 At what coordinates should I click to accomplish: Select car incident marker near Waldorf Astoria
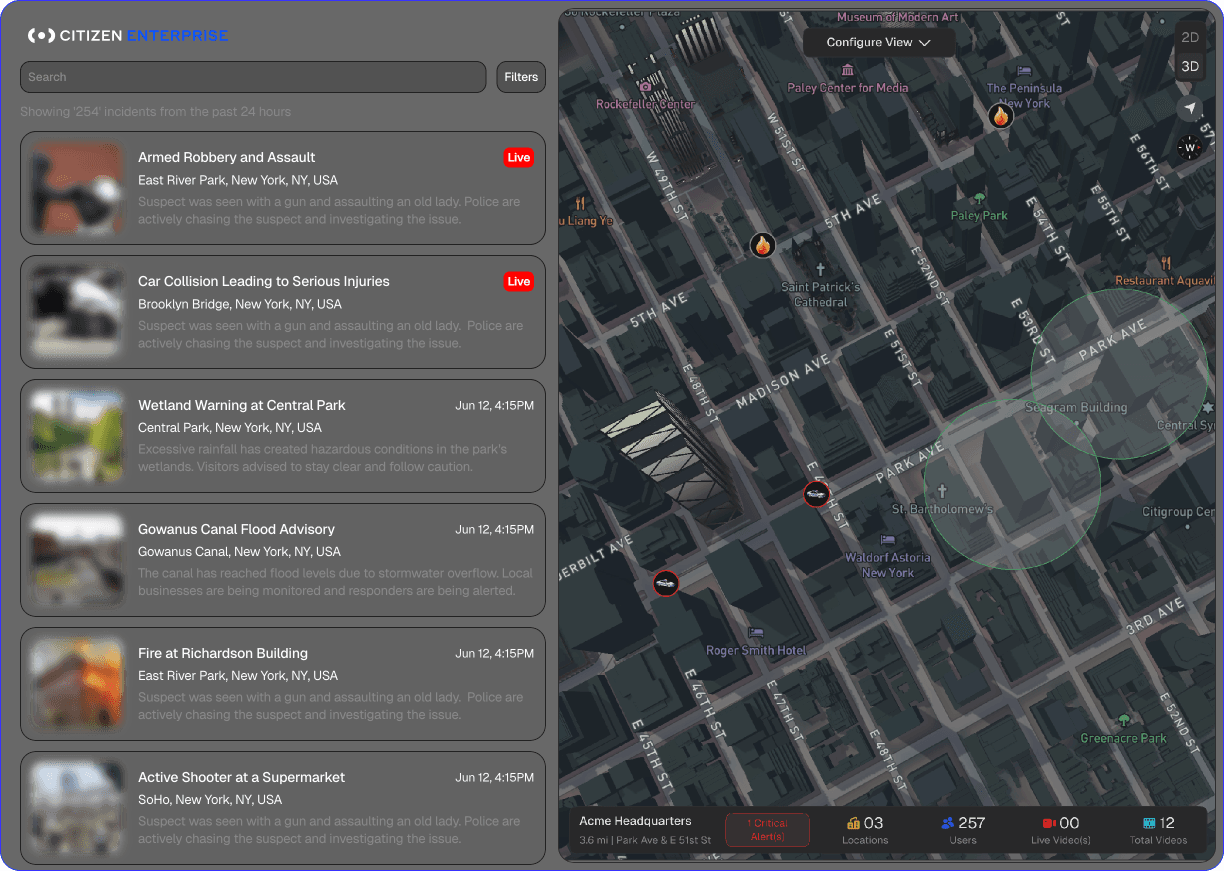click(x=816, y=494)
